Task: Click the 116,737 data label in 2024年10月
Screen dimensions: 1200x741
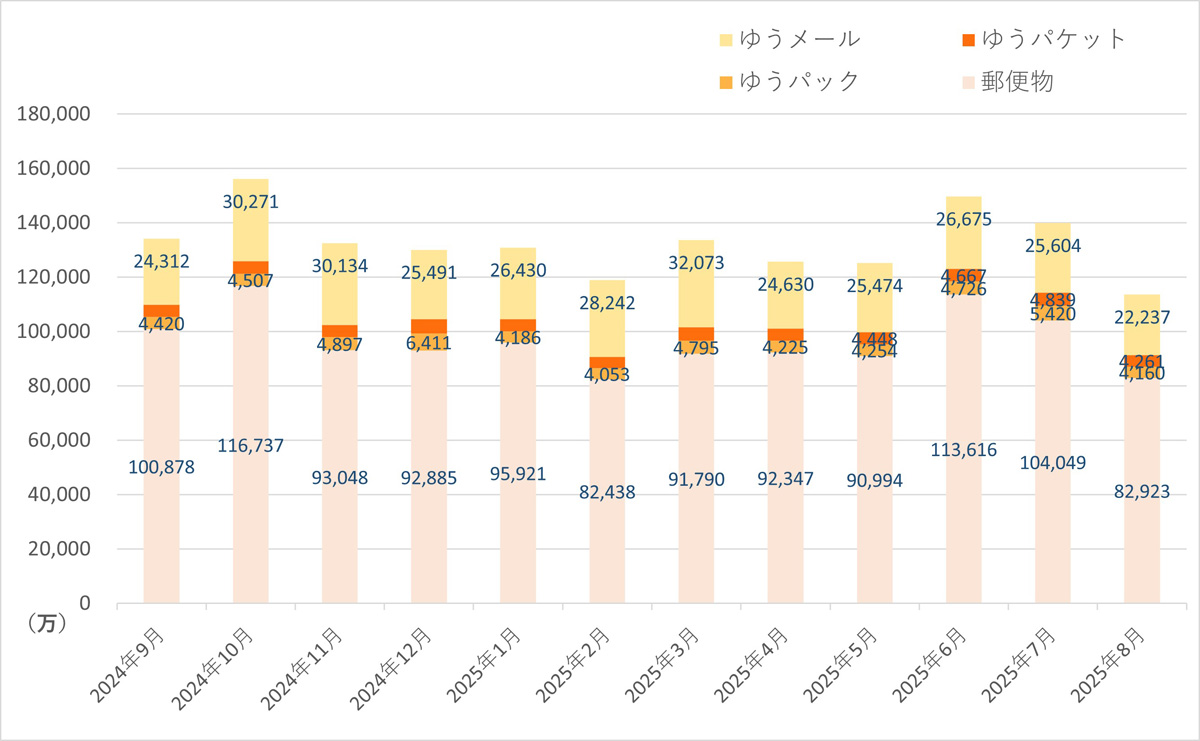Action: point(251,444)
